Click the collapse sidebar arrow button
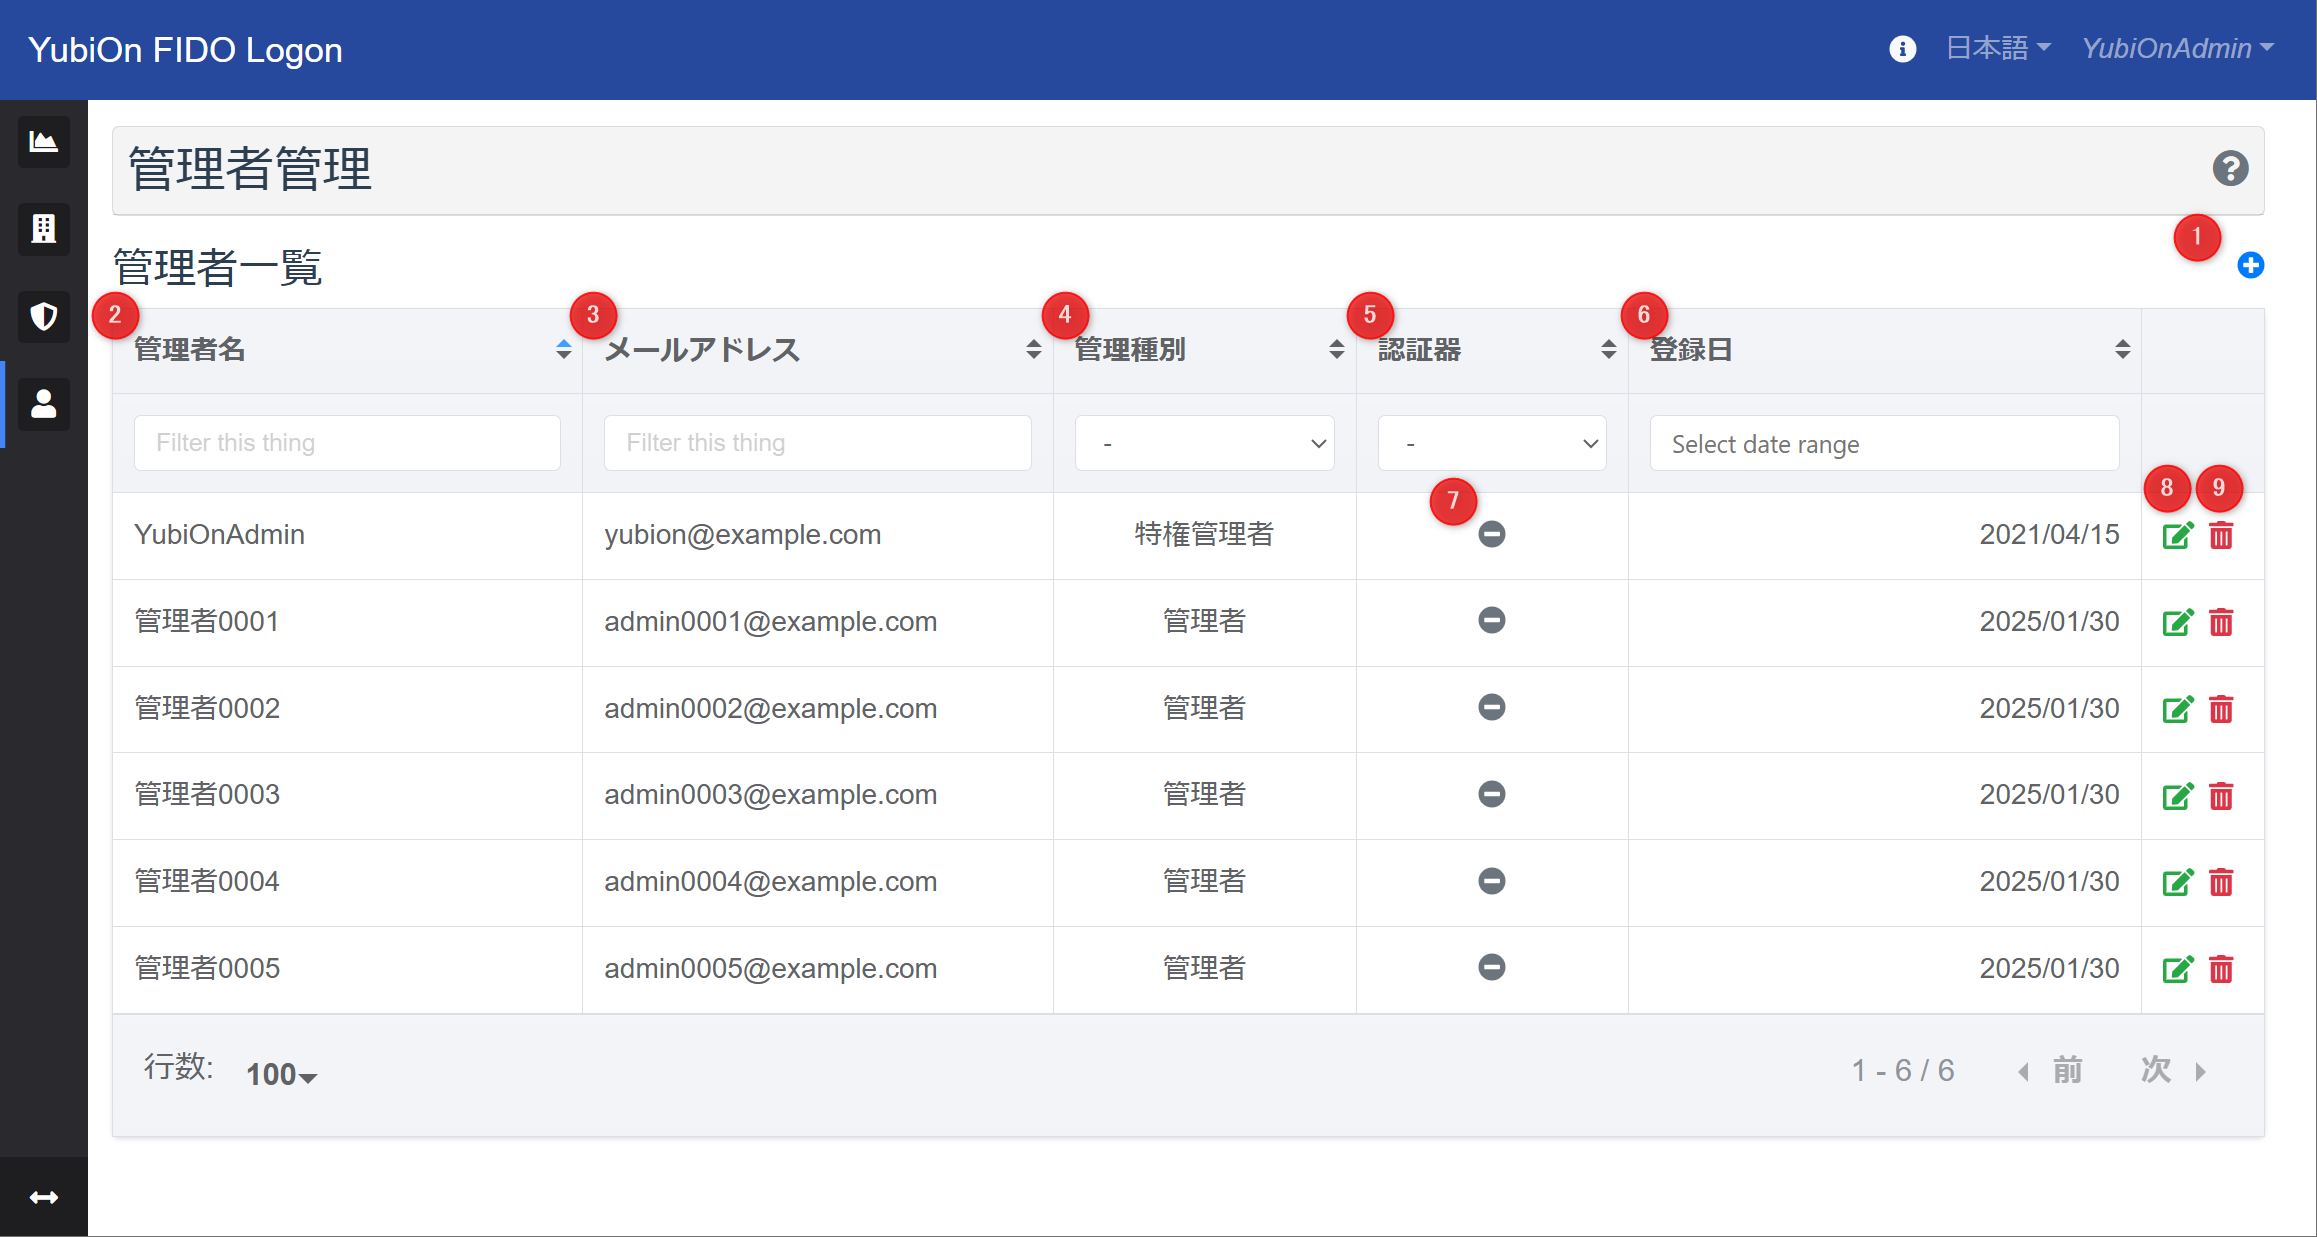Screen dimensions: 2317x1237 coord(43,1199)
